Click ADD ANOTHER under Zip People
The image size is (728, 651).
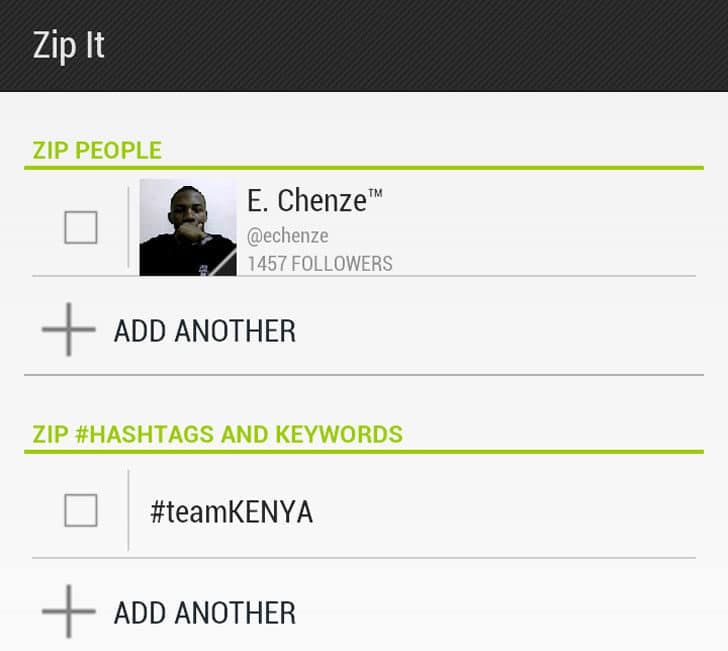point(205,331)
